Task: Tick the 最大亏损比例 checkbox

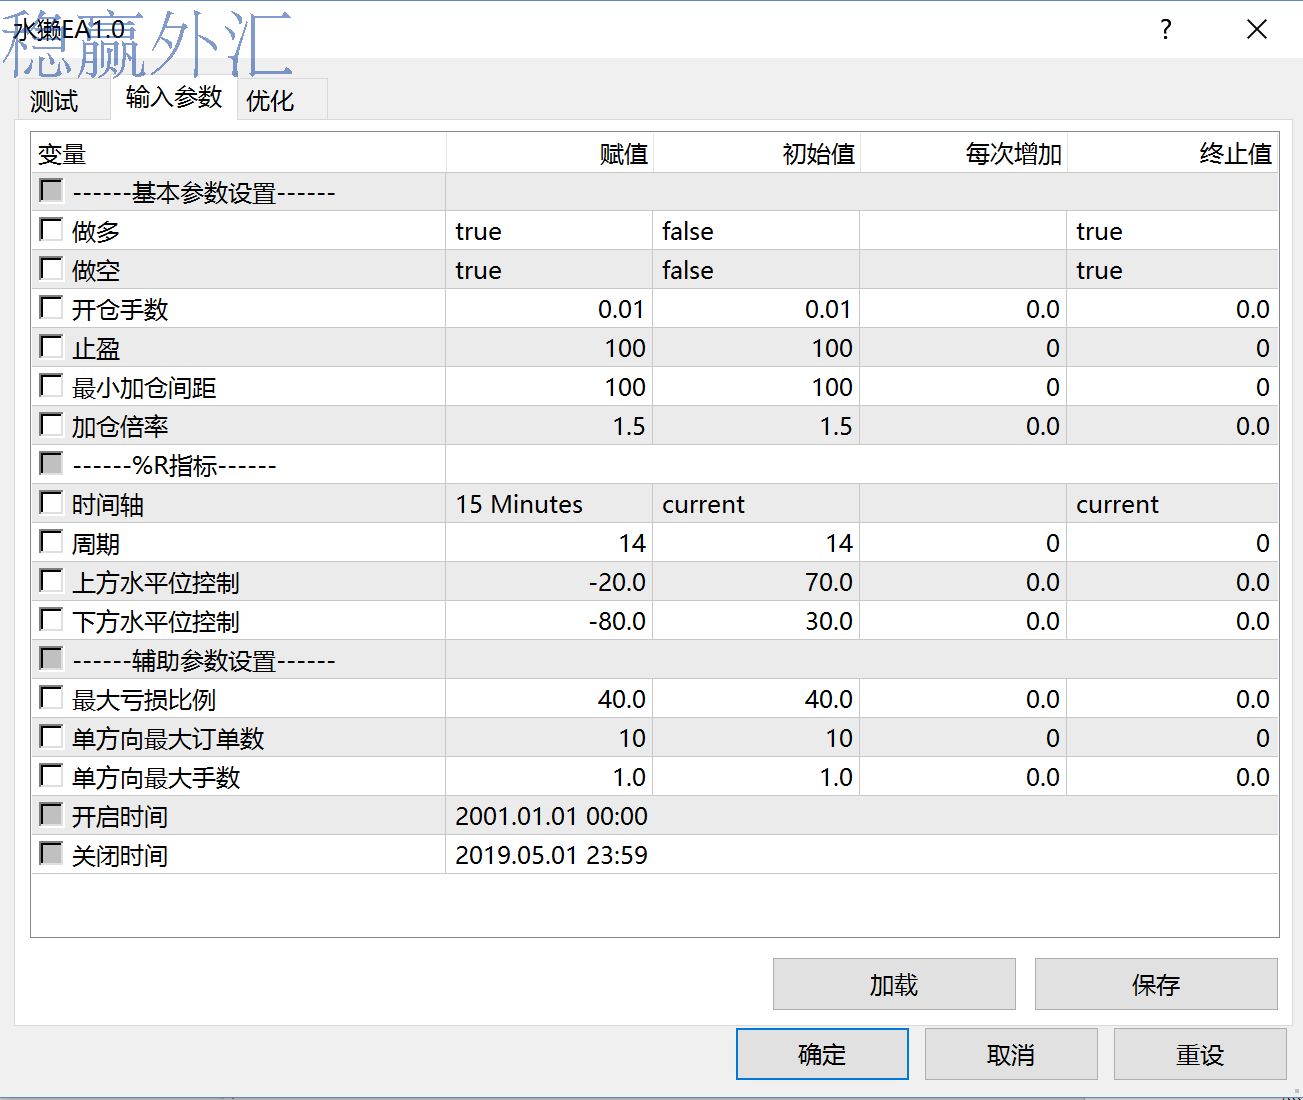Action: tap(51, 697)
